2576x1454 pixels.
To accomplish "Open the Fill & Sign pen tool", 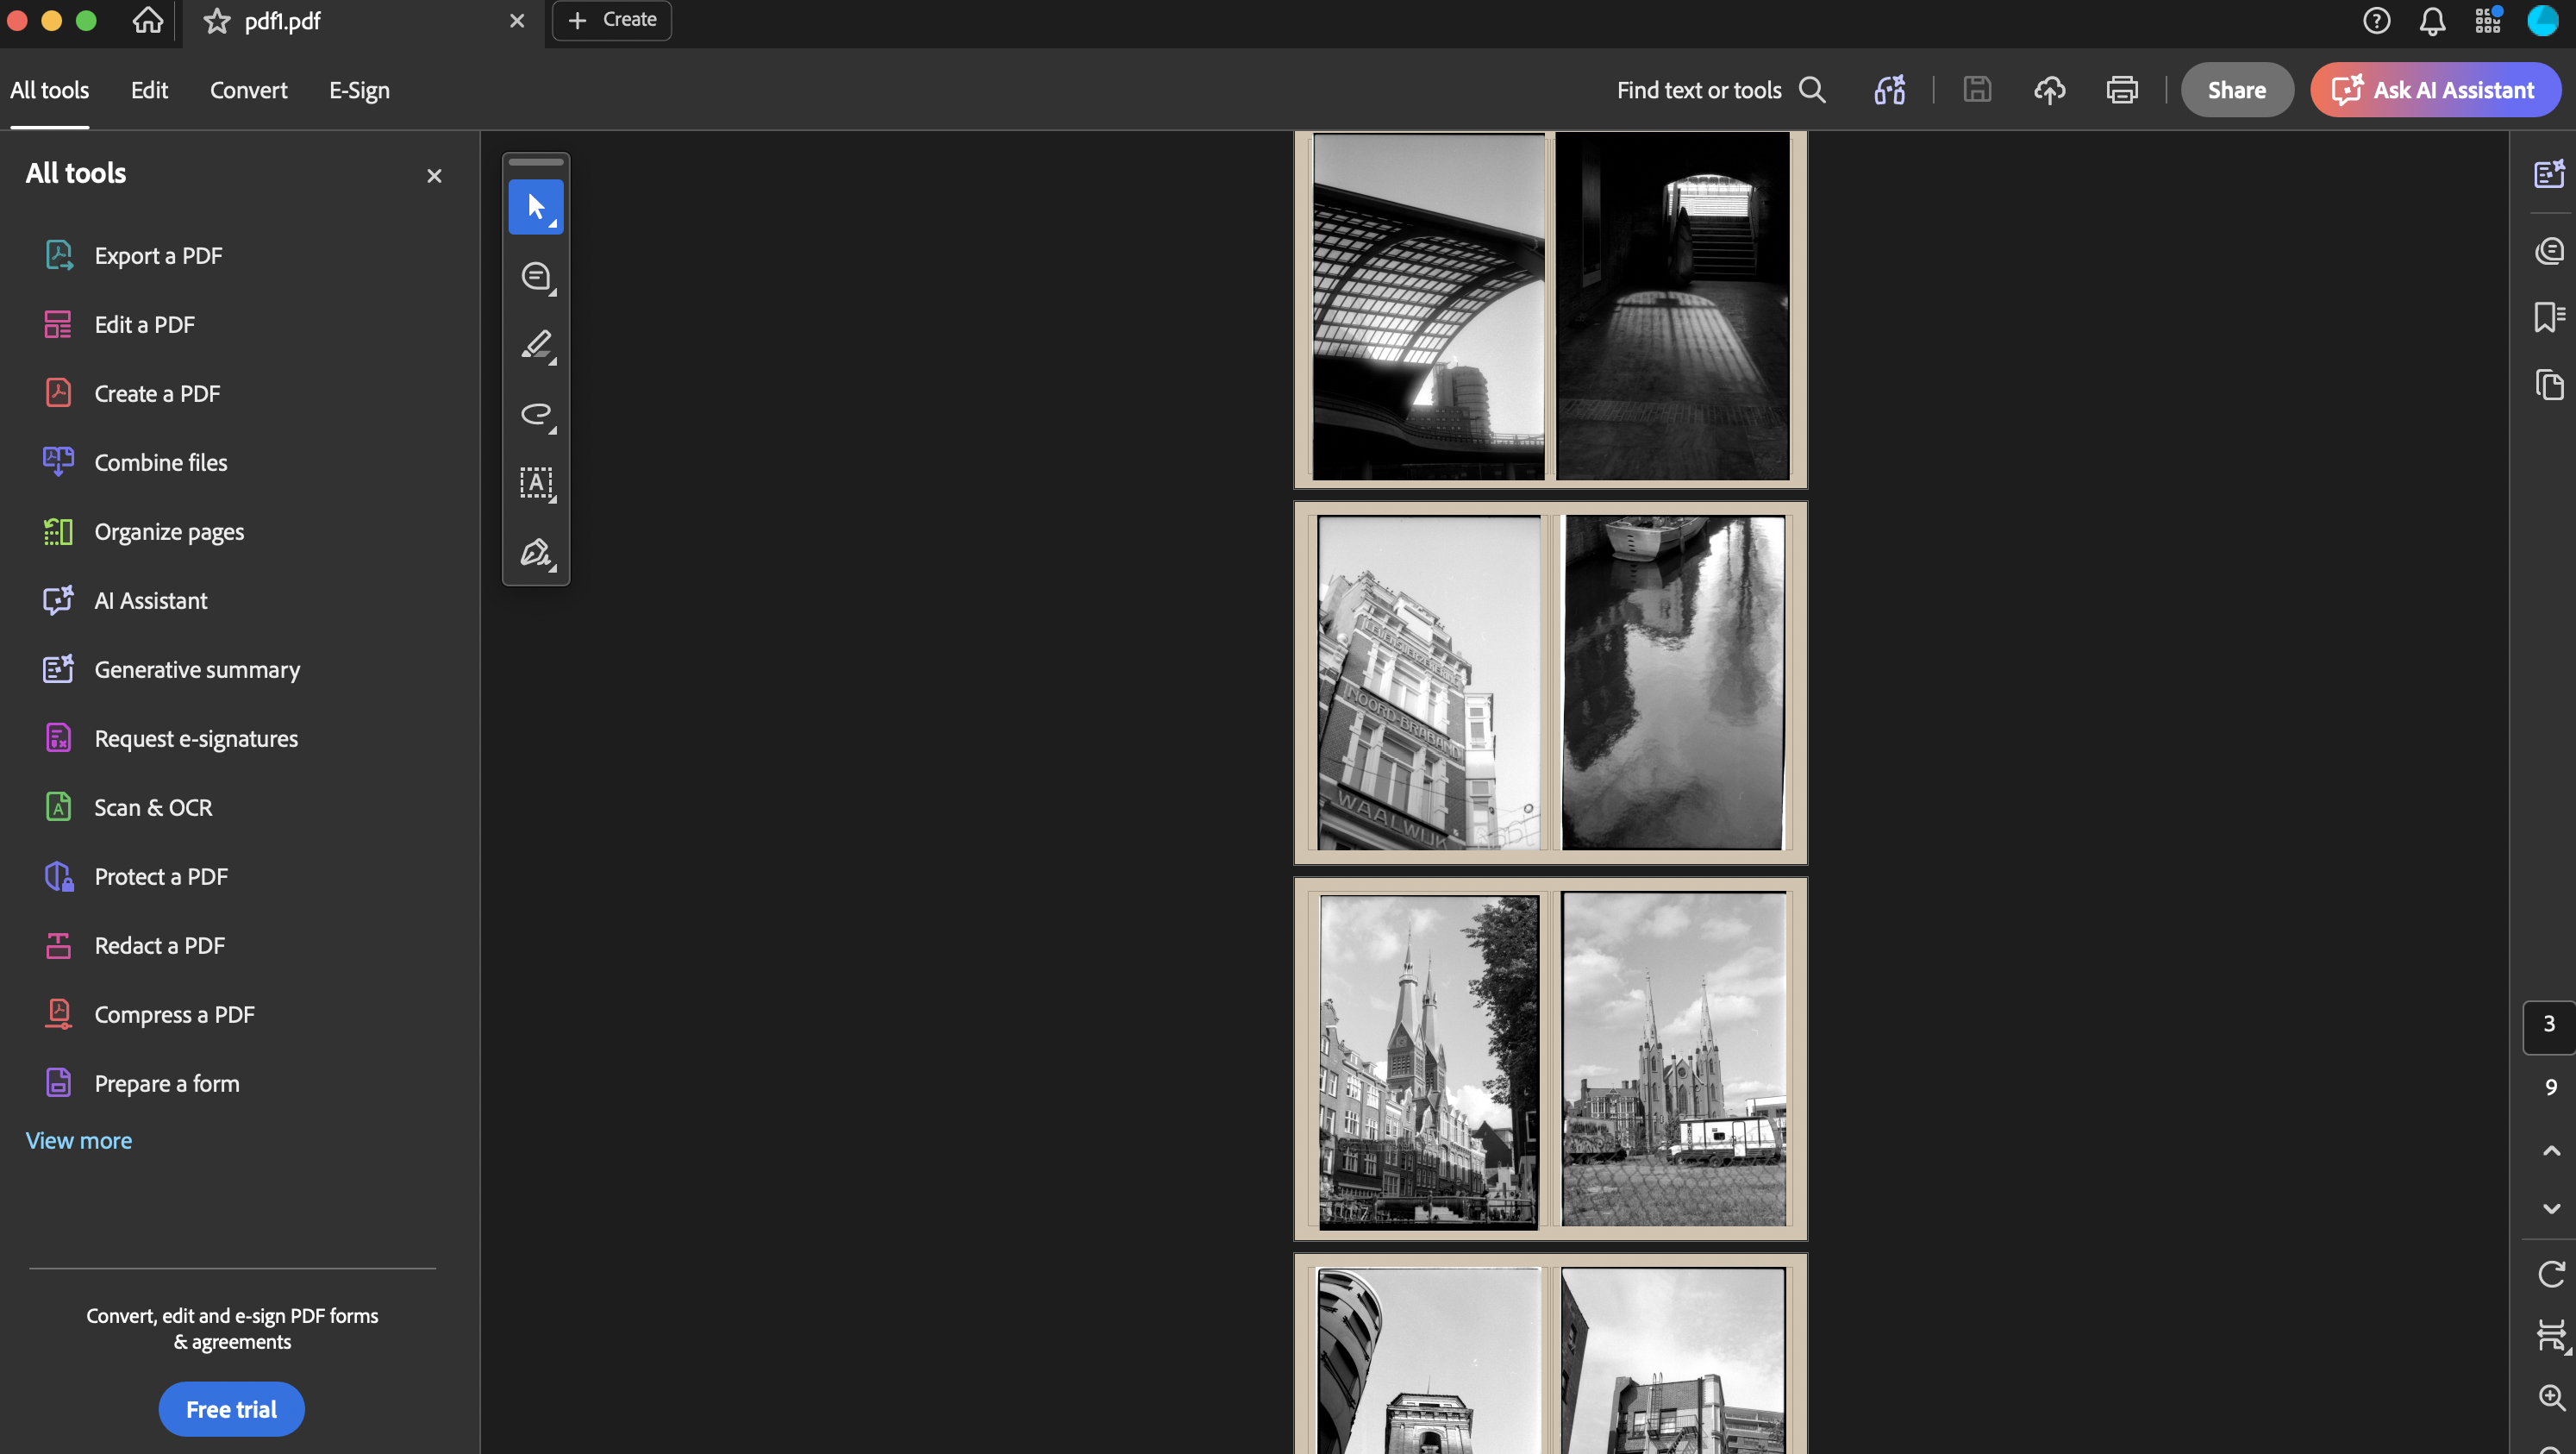I will pos(536,552).
